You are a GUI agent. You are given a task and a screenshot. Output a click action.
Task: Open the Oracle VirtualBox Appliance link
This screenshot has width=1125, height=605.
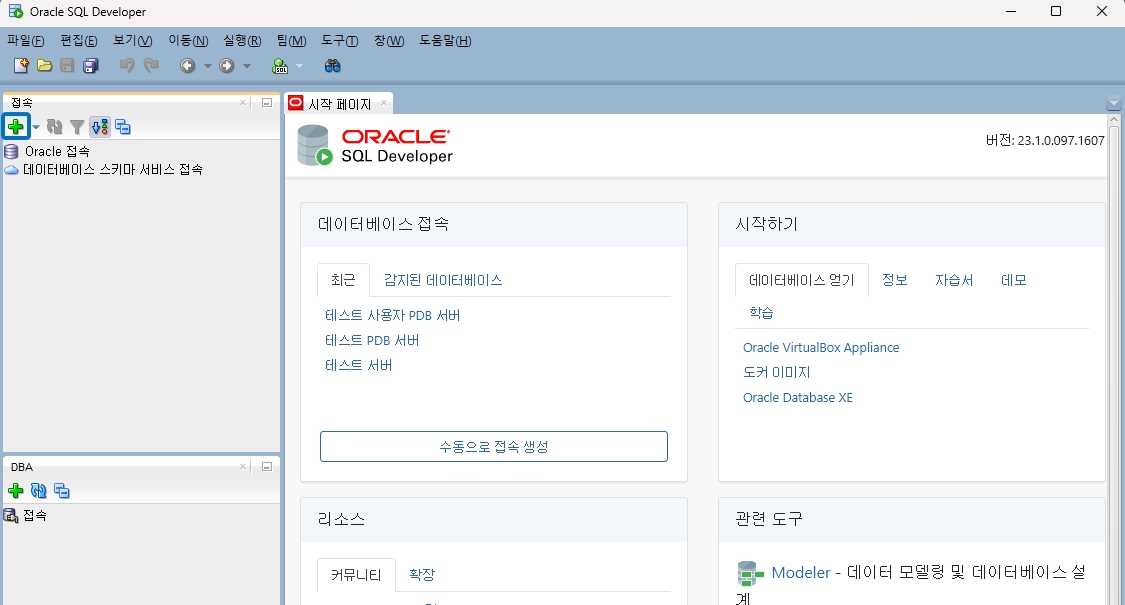pyautogui.click(x=821, y=347)
